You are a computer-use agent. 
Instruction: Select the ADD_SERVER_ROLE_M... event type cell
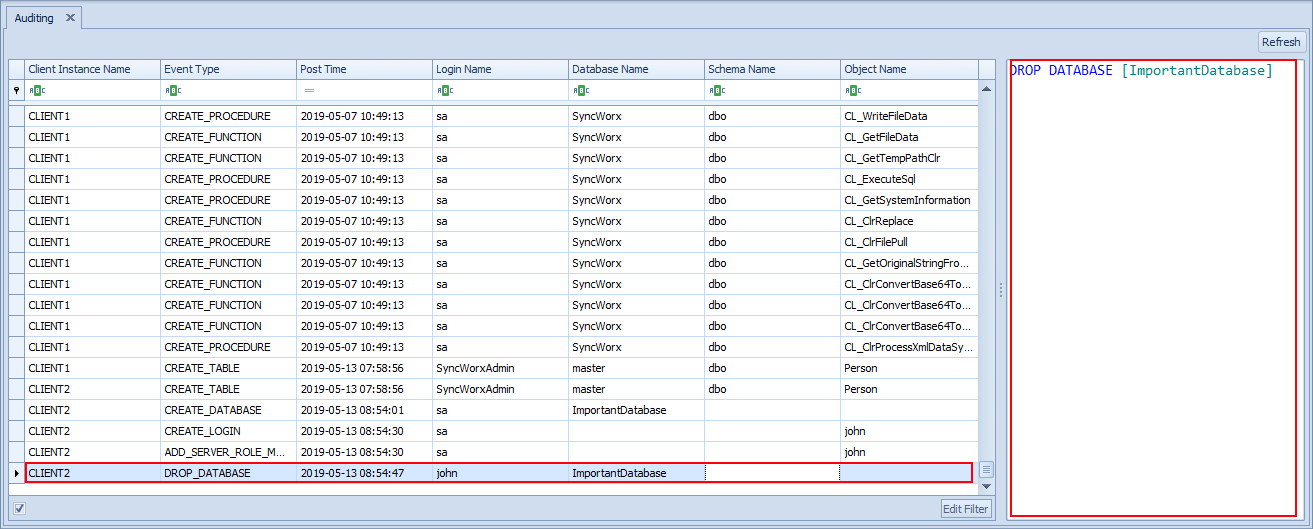coord(228,452)
